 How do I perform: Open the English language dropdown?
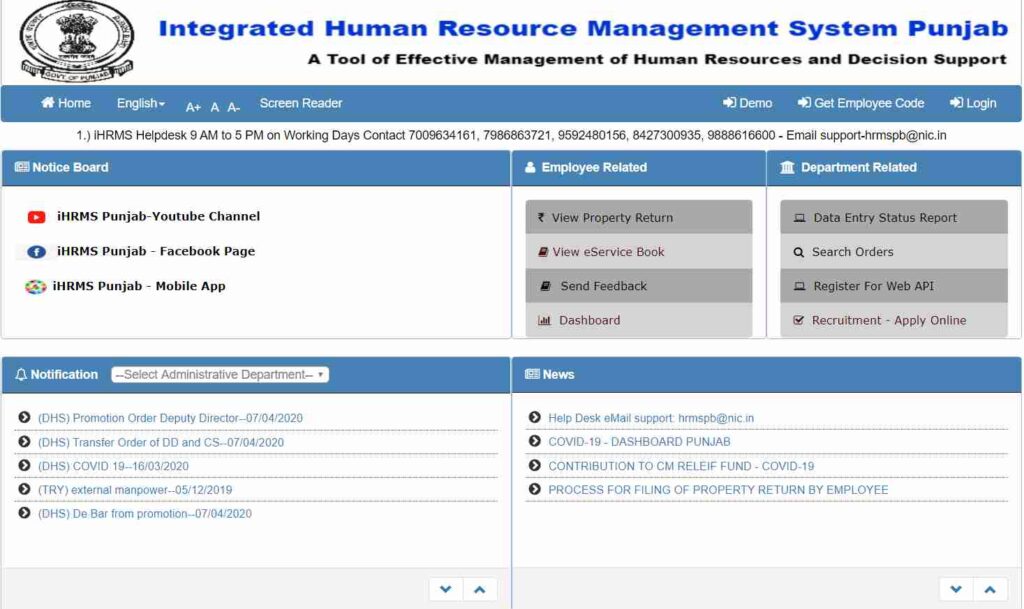coord(139,103)
